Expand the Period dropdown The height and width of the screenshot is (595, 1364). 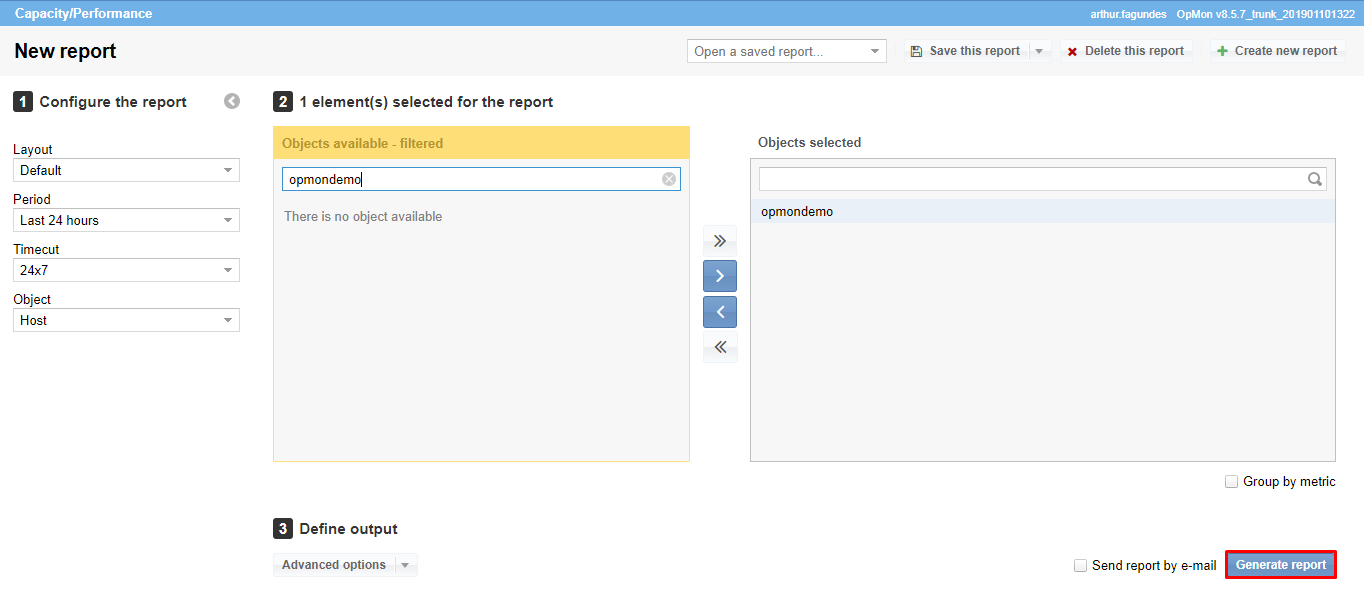pyautogui.click(x=126, y=221)
